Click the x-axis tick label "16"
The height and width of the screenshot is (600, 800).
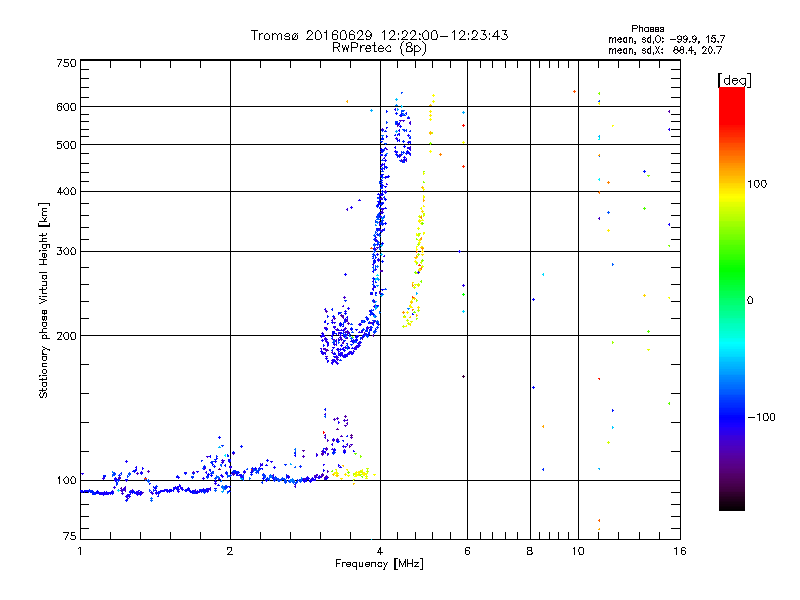tap(680, 551)
